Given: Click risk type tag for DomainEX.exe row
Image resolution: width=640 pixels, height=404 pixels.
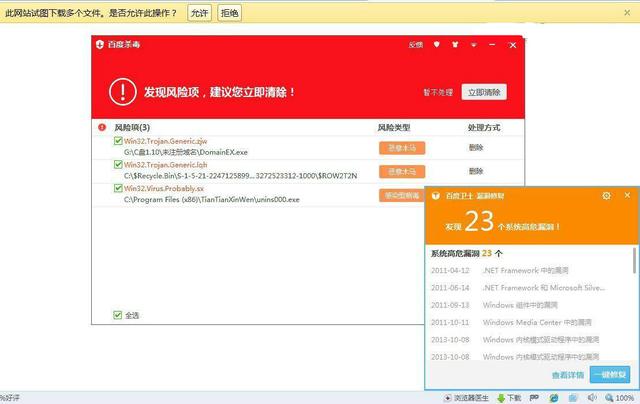Looking at the screenshot, I should coord(402,148).
